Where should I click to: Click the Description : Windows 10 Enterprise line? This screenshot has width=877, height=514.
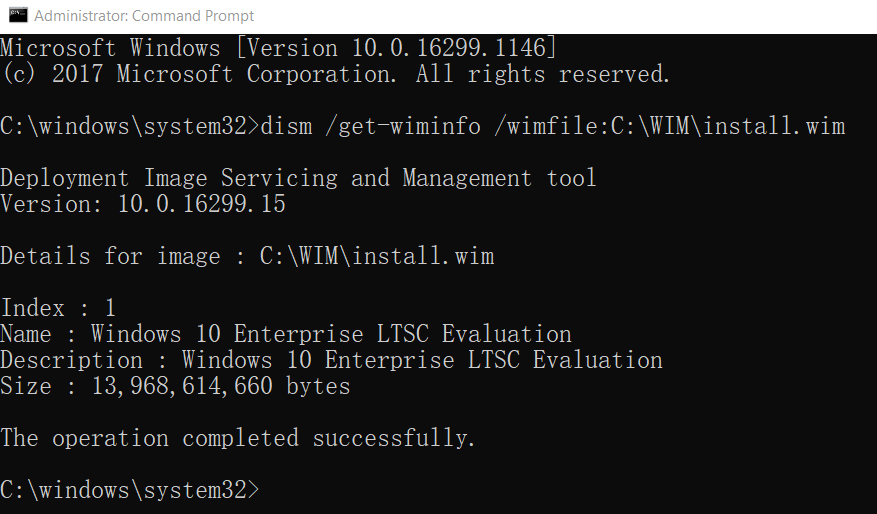click(331, 360)
